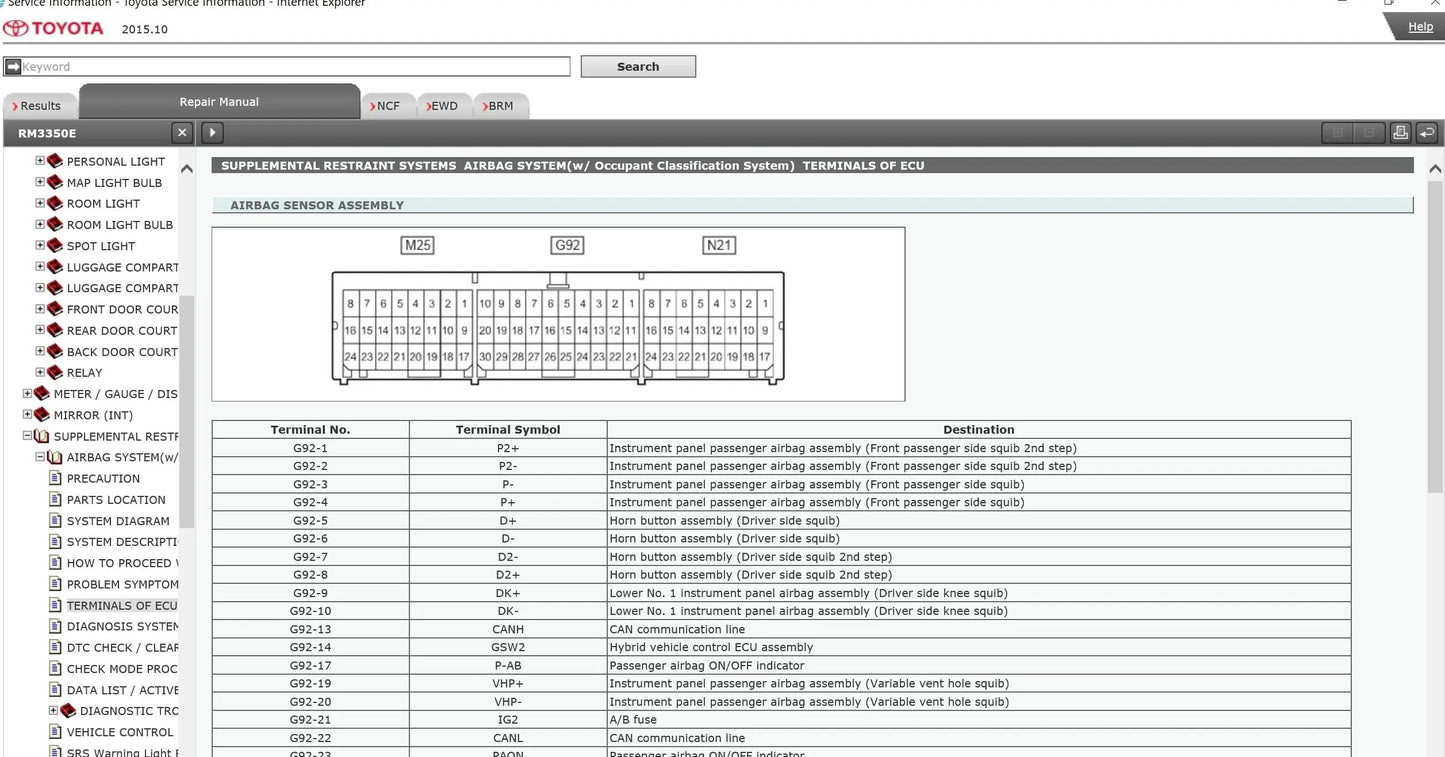Collapse the AIRBAG SYSTEM tree node

click(40, 457)
